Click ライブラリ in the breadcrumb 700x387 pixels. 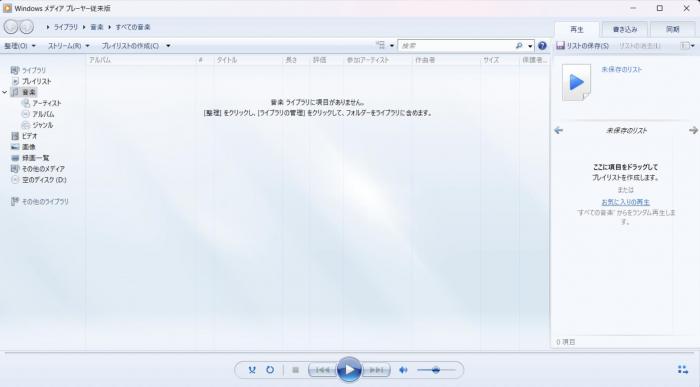(66, 27)
